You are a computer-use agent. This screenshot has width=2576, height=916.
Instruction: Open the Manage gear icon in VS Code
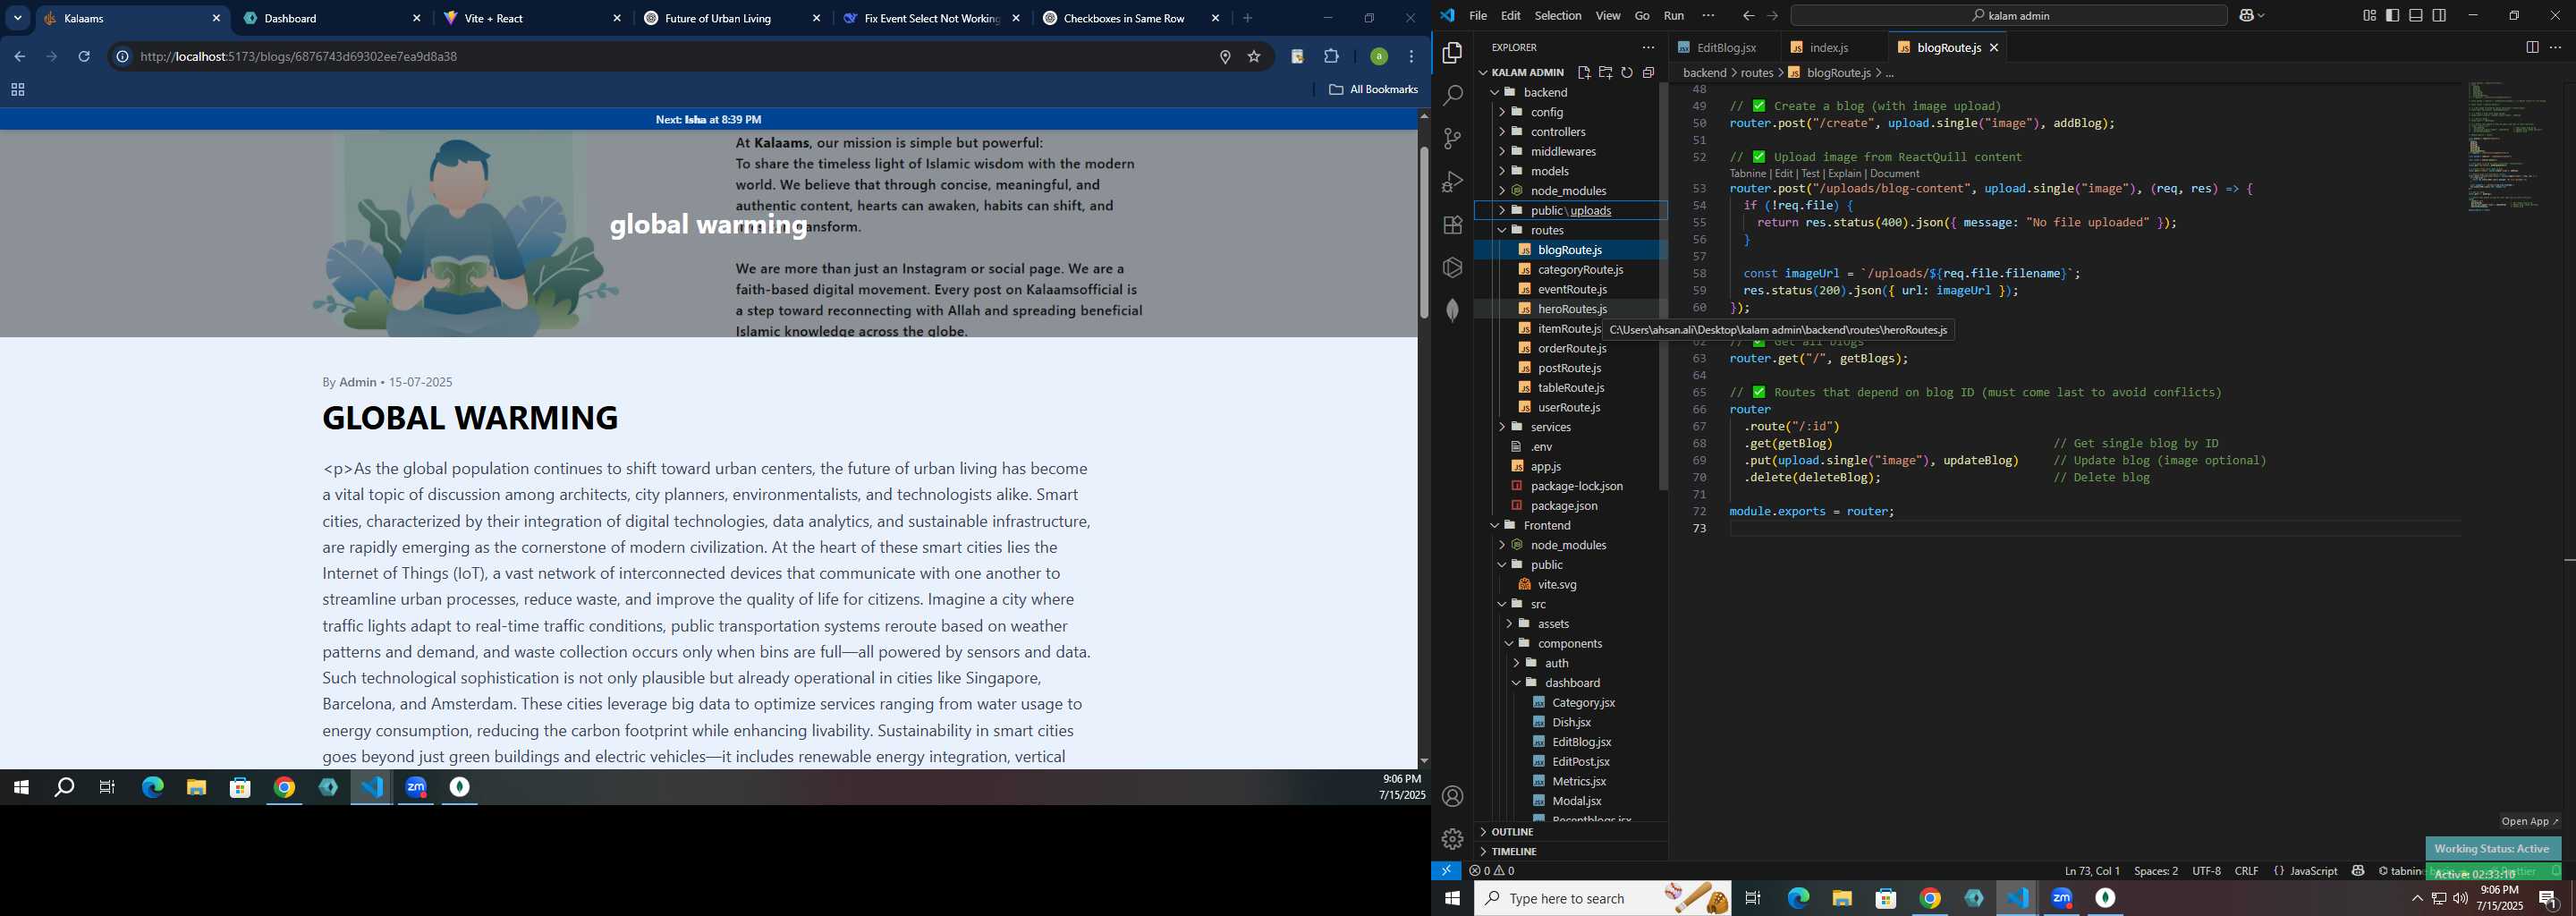(x=1453, y=839)
